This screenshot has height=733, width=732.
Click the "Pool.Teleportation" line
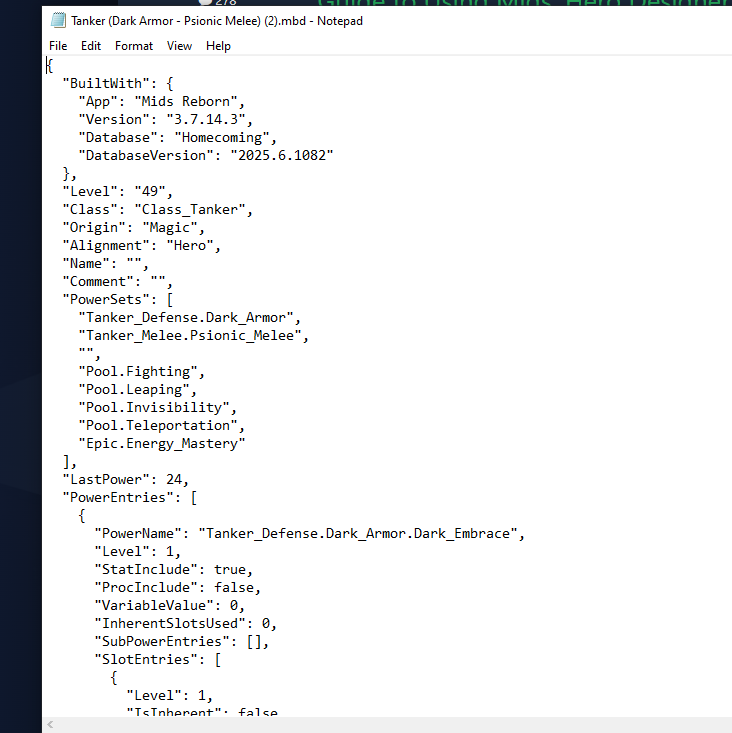coord(161,425)
